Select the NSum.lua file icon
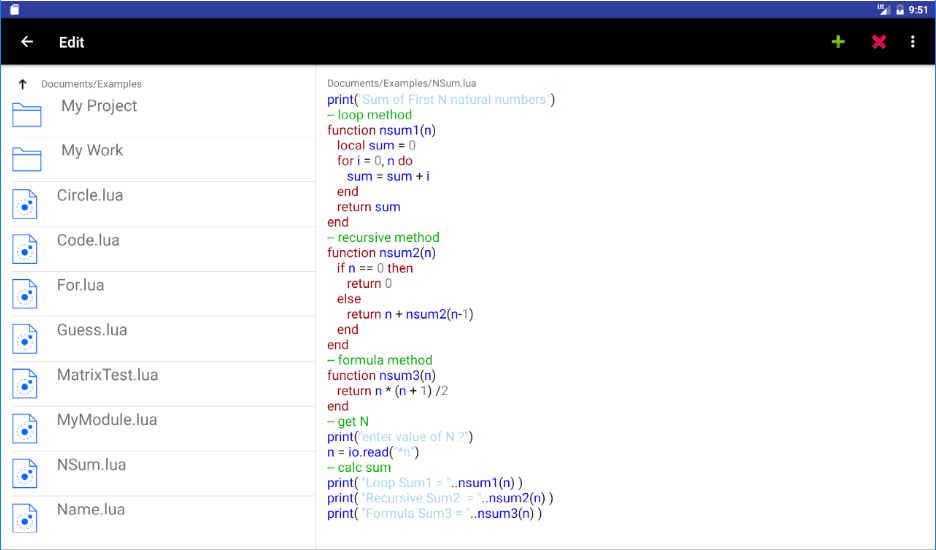The height and width of the screenshot is (550, 936). coord(25,474)
